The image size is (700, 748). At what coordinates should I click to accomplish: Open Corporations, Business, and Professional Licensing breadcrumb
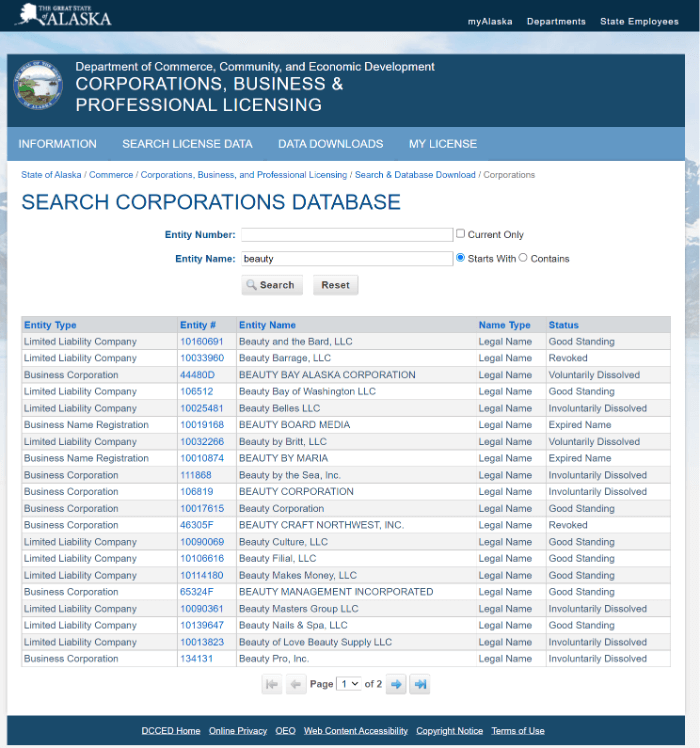[244, 175]
